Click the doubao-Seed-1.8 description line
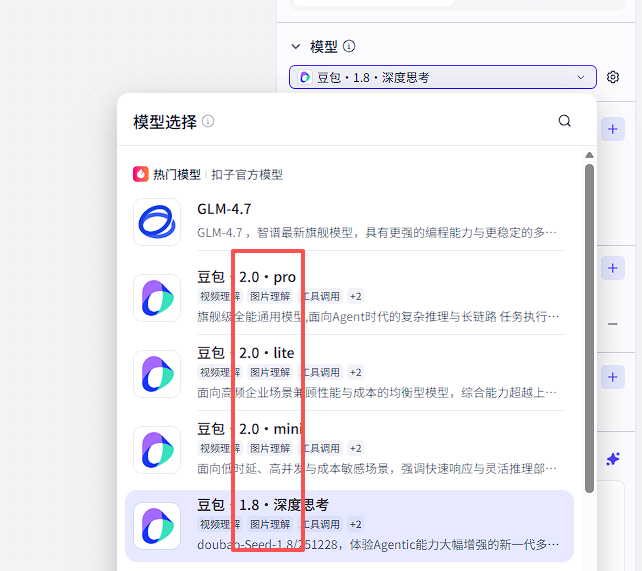Viewport: 642px width, 571px height. click(x=378, y=544)
